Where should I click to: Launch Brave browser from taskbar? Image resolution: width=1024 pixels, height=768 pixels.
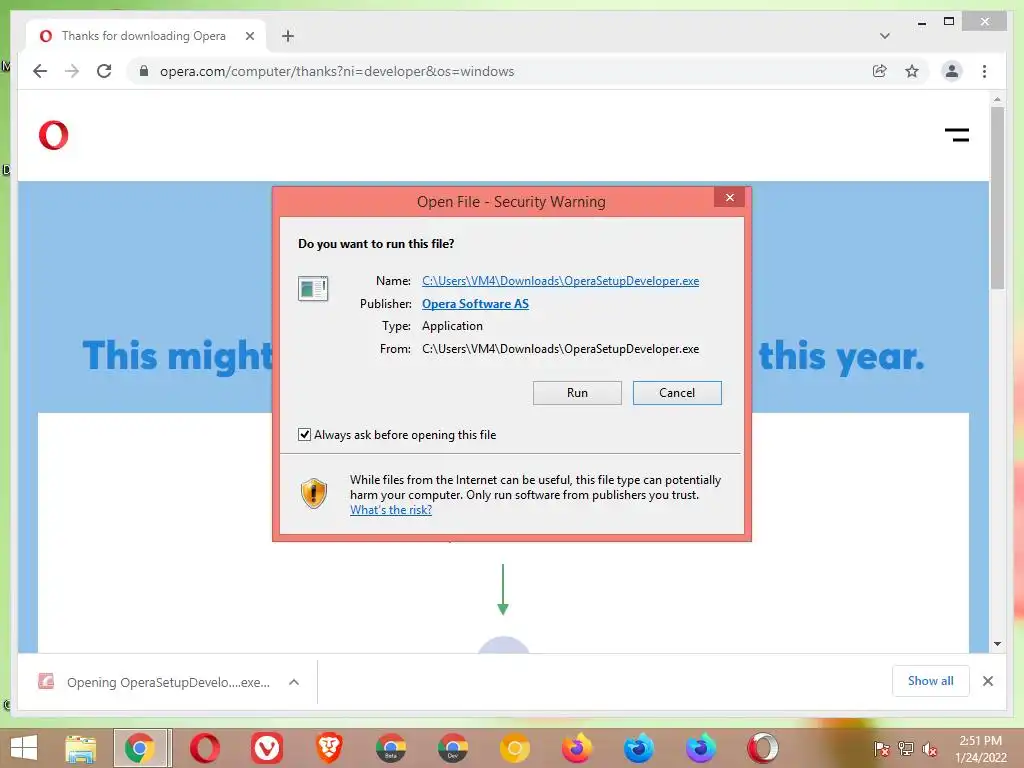click(x=328, y=748)
